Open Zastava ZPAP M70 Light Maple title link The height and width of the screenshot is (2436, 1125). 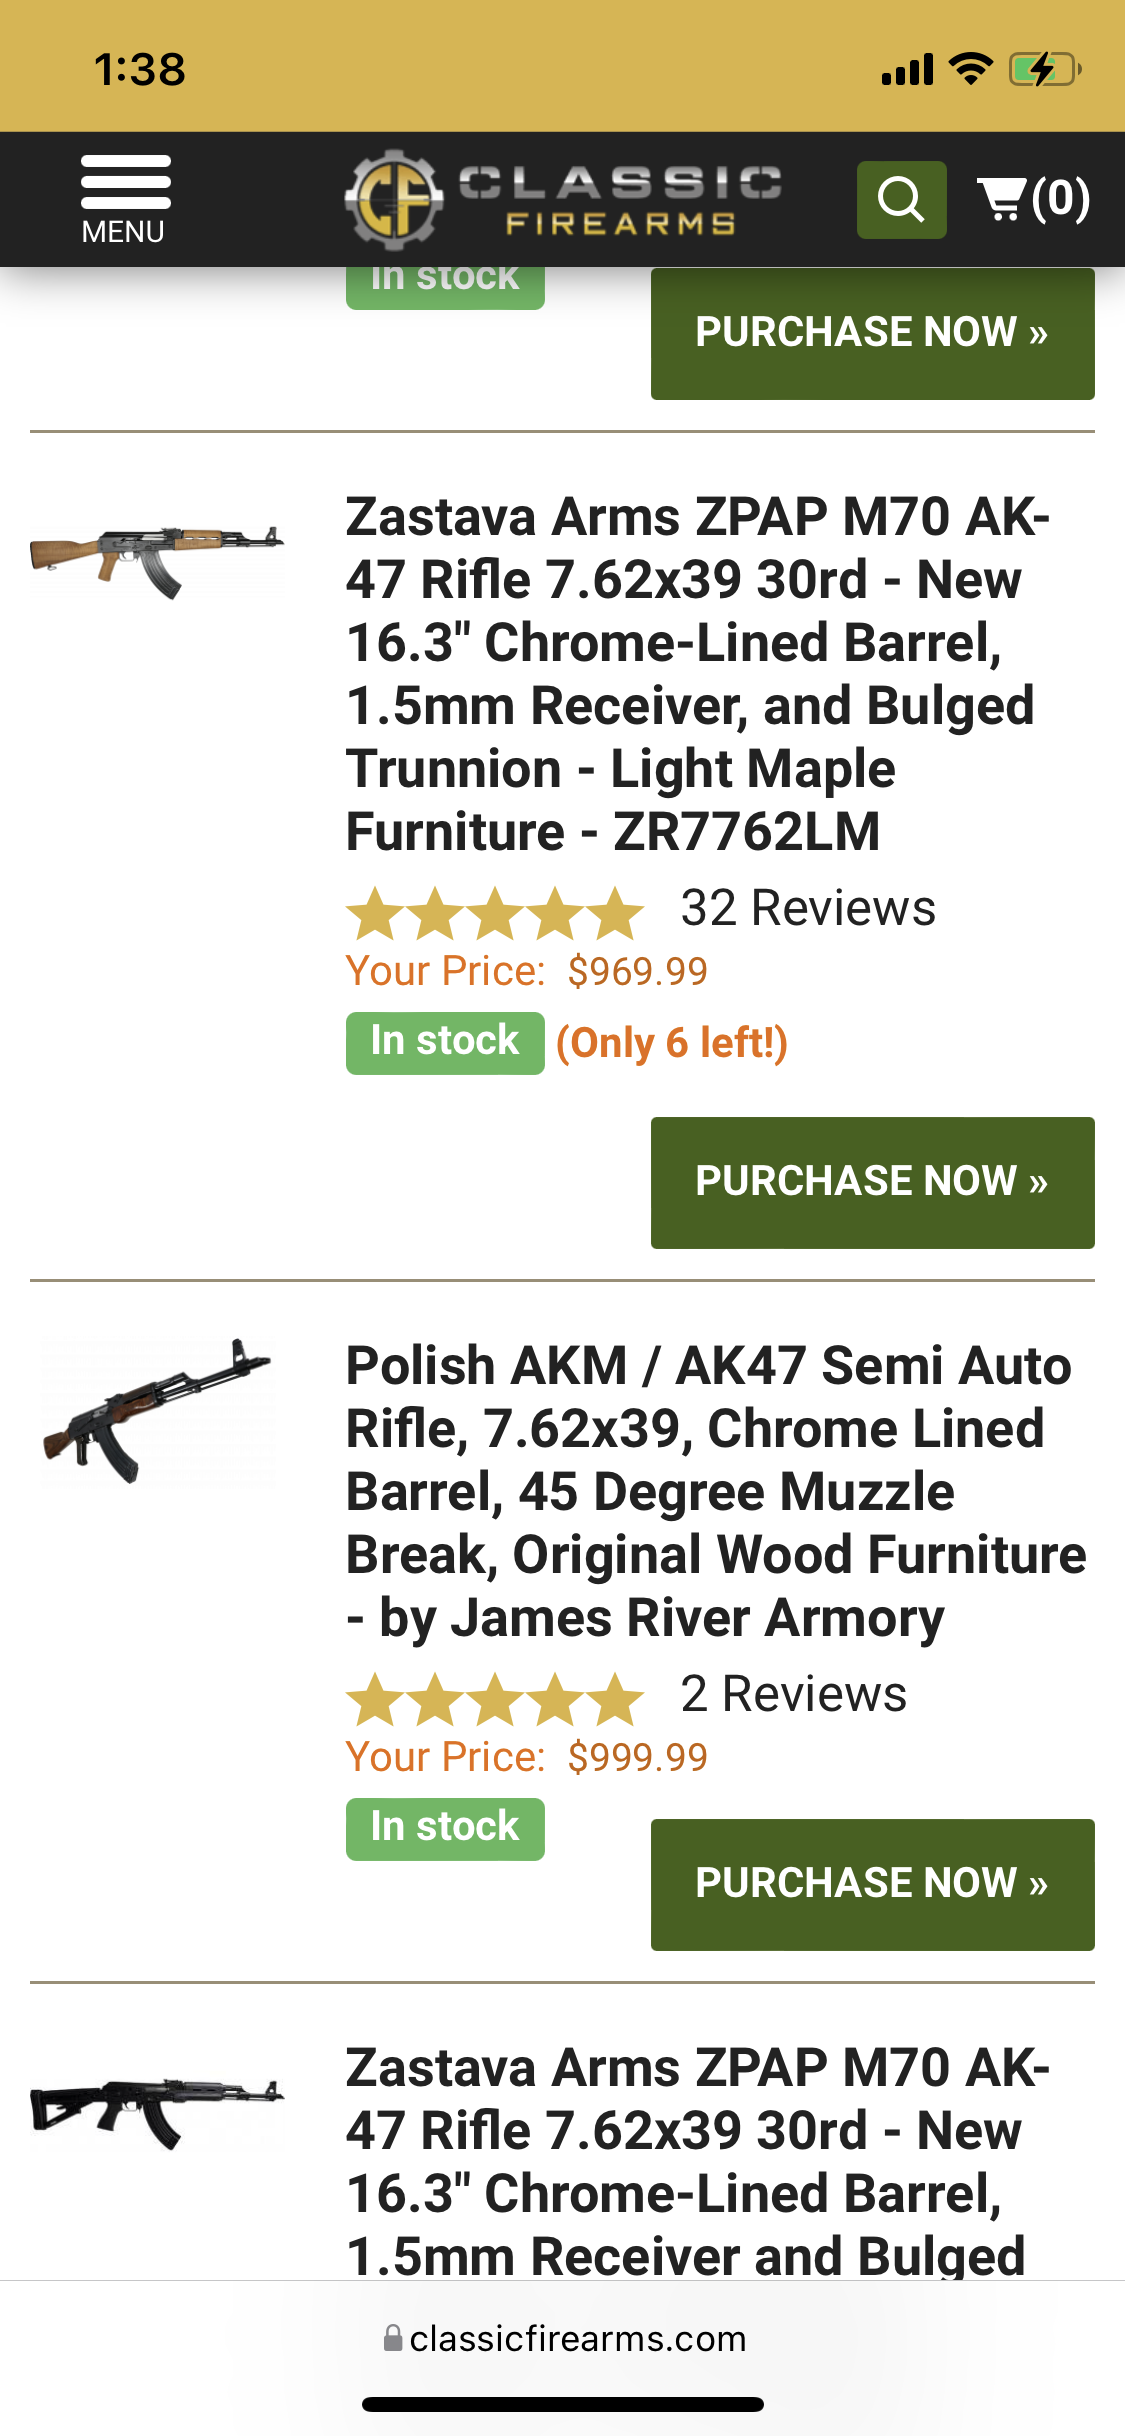(x=696, y=674)
